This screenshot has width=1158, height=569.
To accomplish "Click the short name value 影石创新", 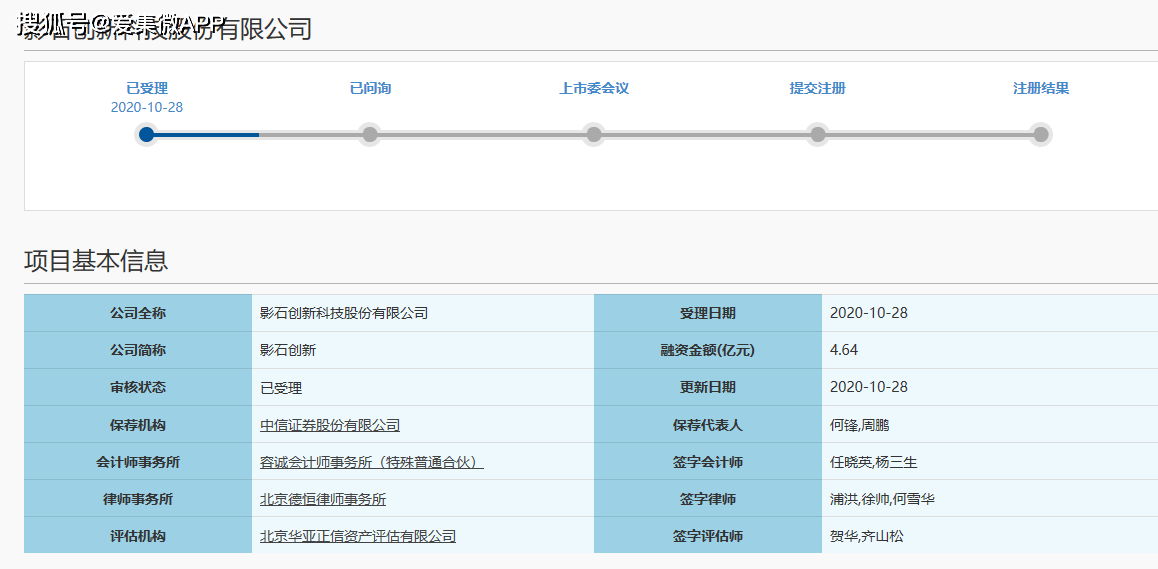I will point(288,350).
